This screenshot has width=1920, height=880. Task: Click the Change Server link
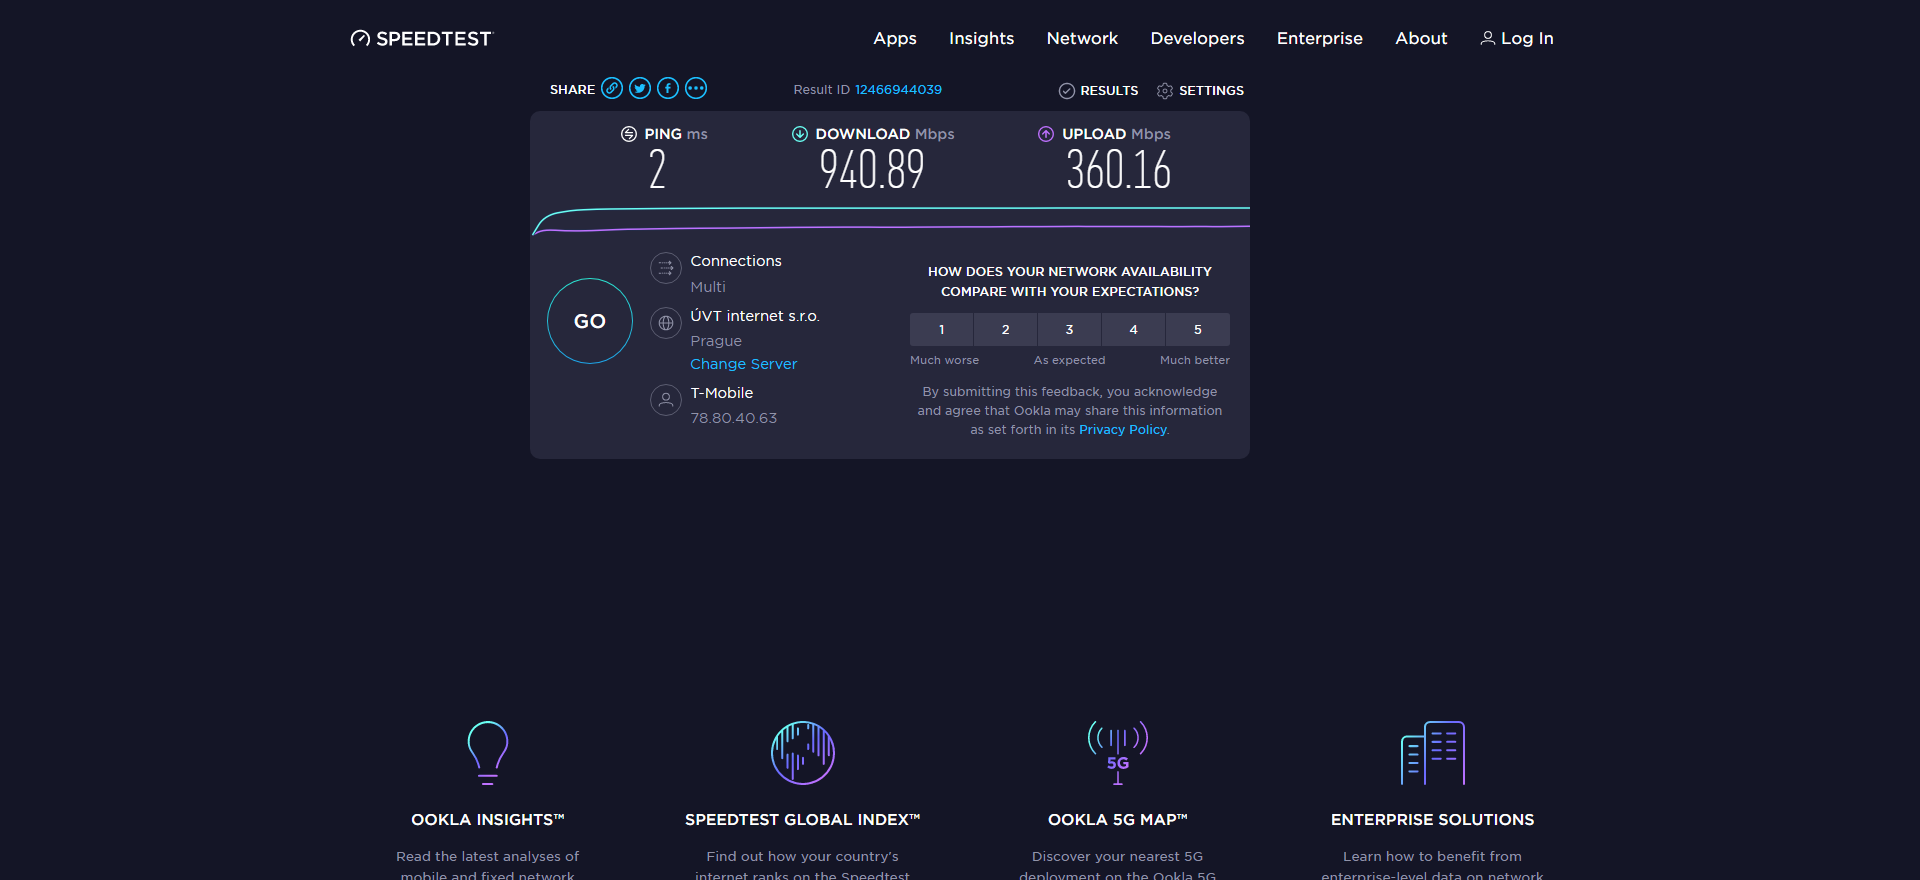743,364
